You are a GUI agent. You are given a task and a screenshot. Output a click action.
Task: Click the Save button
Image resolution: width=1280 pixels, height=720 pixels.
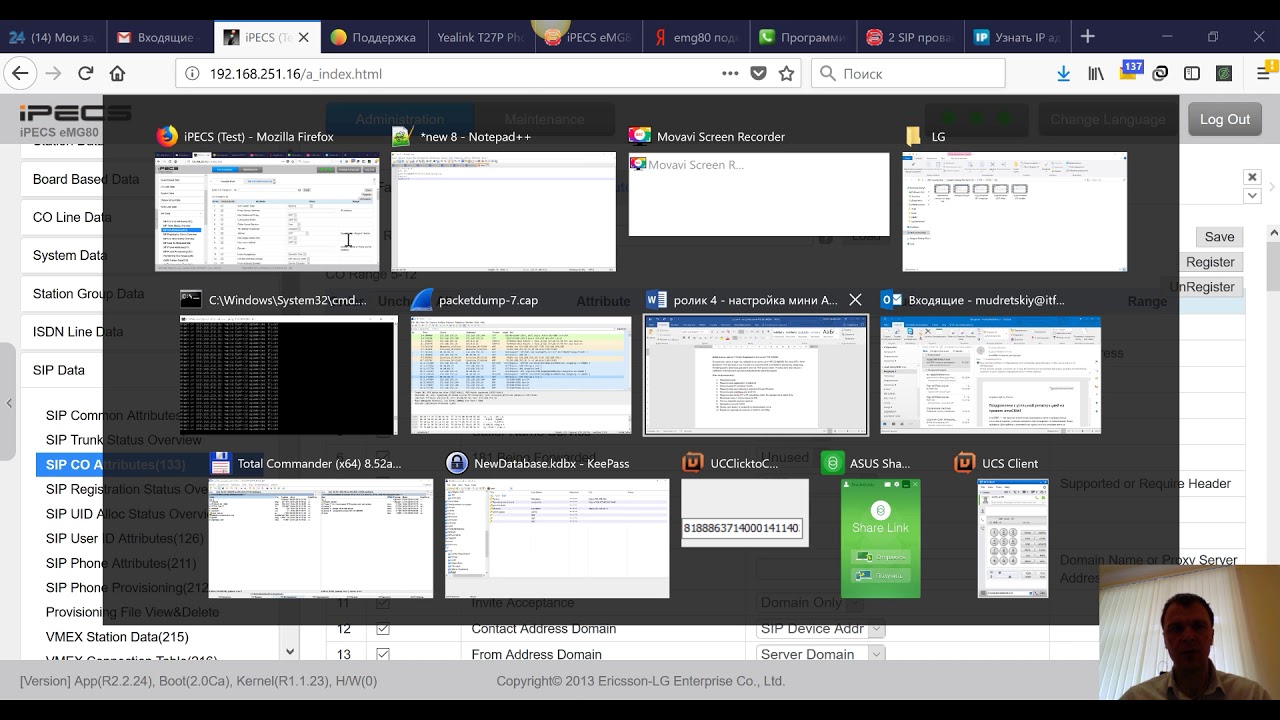pyautogui.click(x=1219, y=237)
